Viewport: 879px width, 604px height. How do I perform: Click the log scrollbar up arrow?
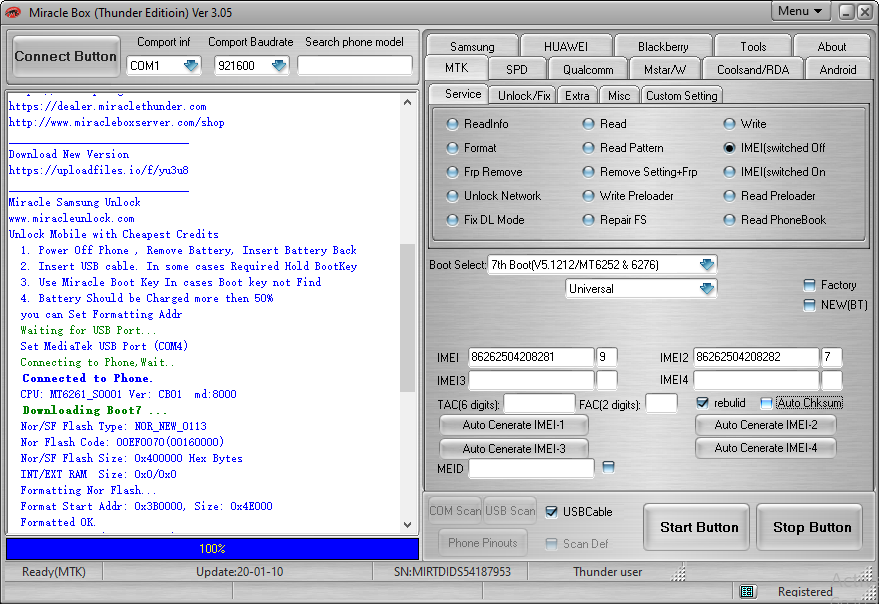click(x=408, y=102)
